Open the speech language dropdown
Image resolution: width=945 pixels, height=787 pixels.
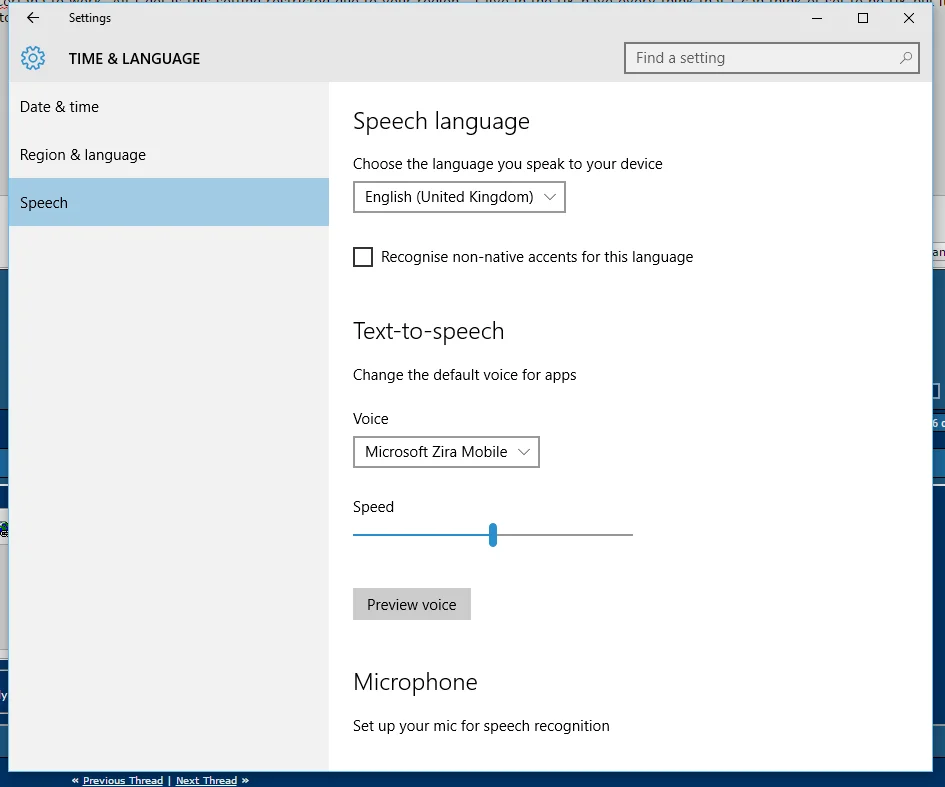pos(459,197)
